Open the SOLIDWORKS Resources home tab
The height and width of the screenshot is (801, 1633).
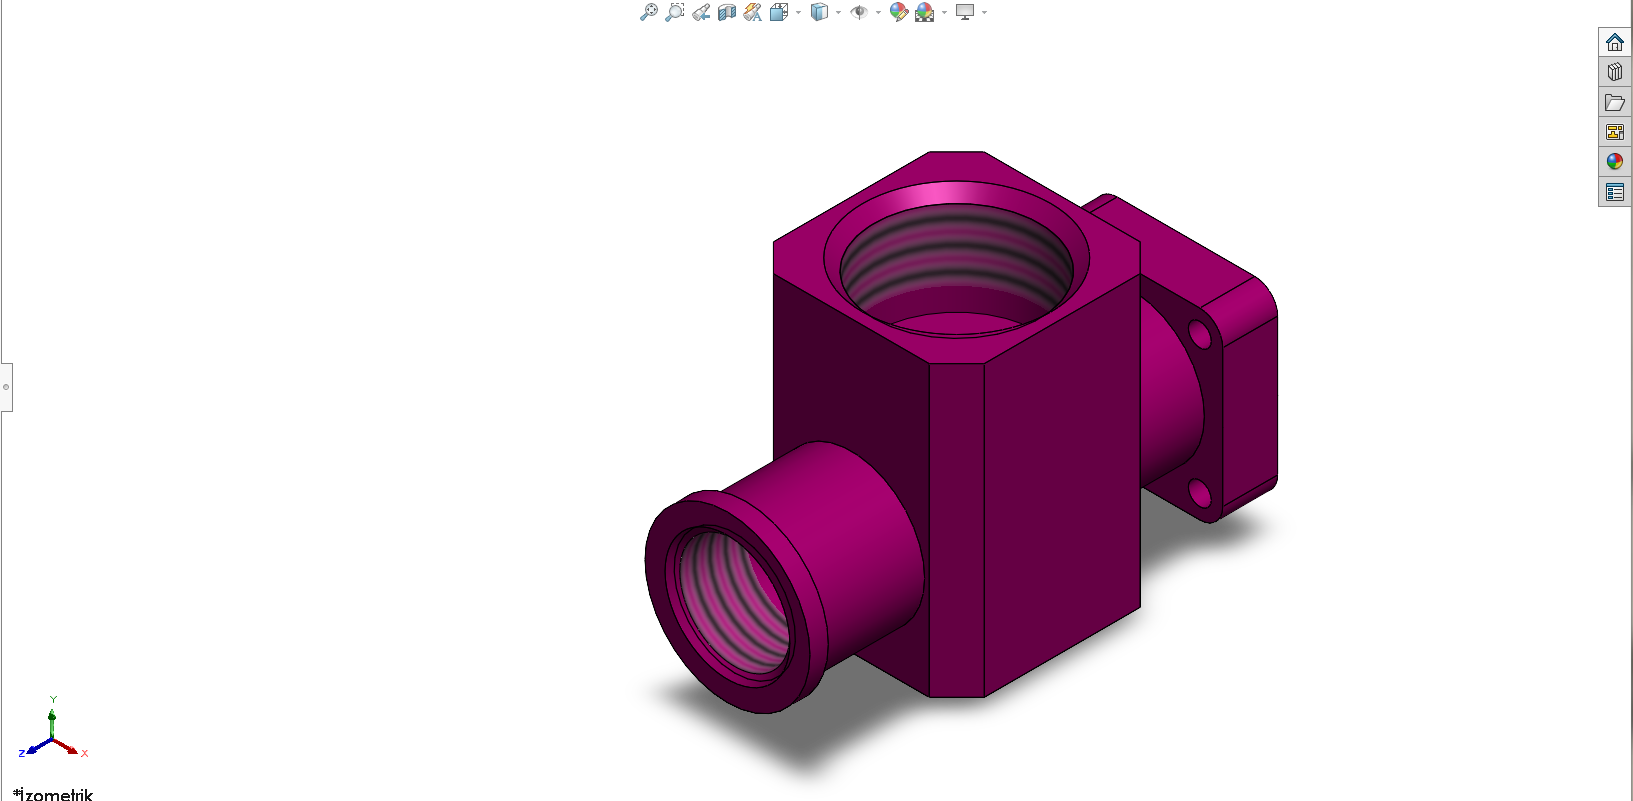[1615, 42]
